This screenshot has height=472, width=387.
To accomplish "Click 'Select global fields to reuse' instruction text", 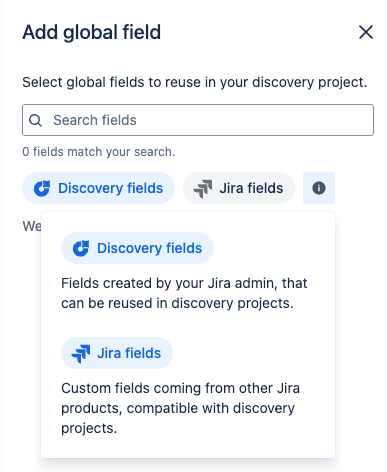I will (x=195, y=82).
